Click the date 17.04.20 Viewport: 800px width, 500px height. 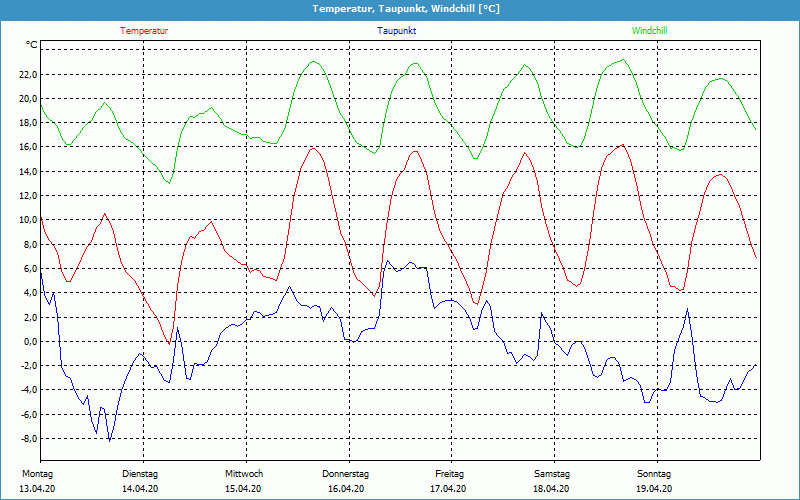(448, 489)
